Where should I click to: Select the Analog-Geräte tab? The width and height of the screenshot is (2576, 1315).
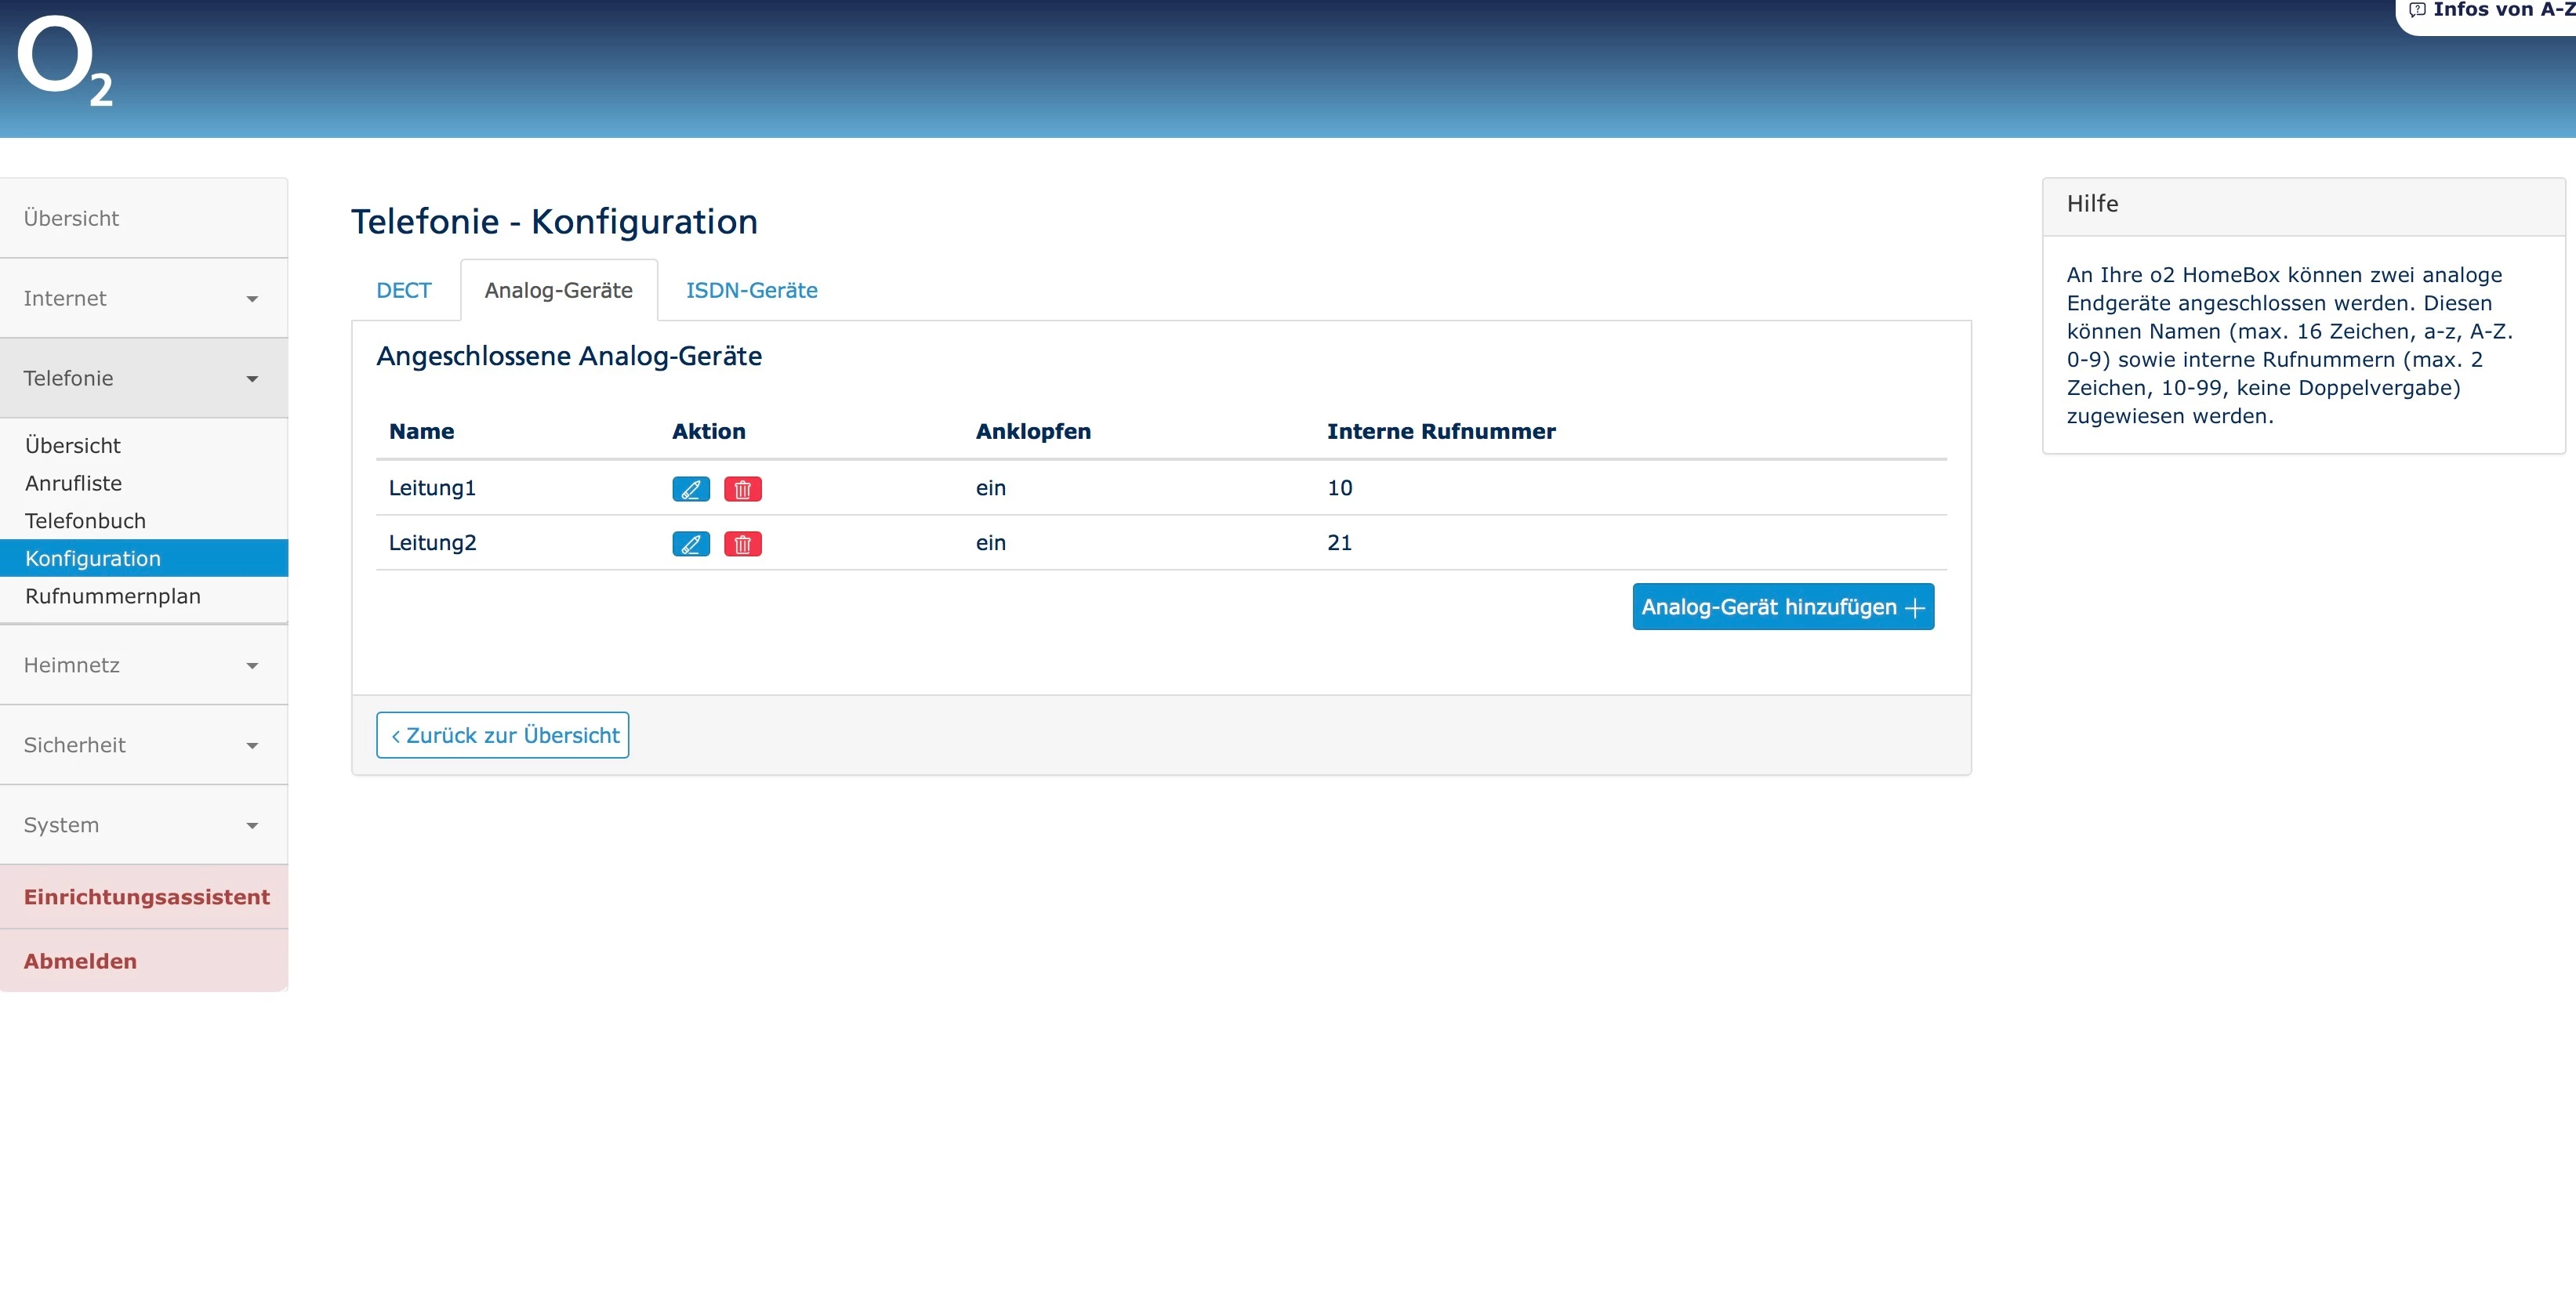pyautogui.click(x=558, y=290)
